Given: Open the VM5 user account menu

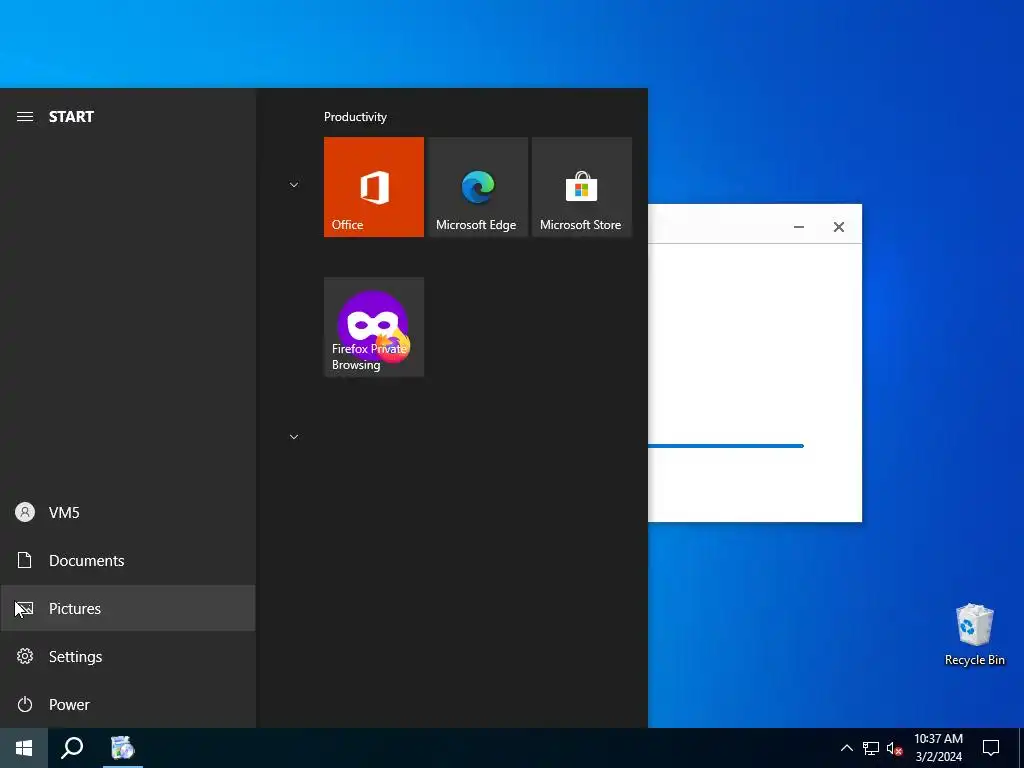Looking at the screenshot, I should pos(127,513).
